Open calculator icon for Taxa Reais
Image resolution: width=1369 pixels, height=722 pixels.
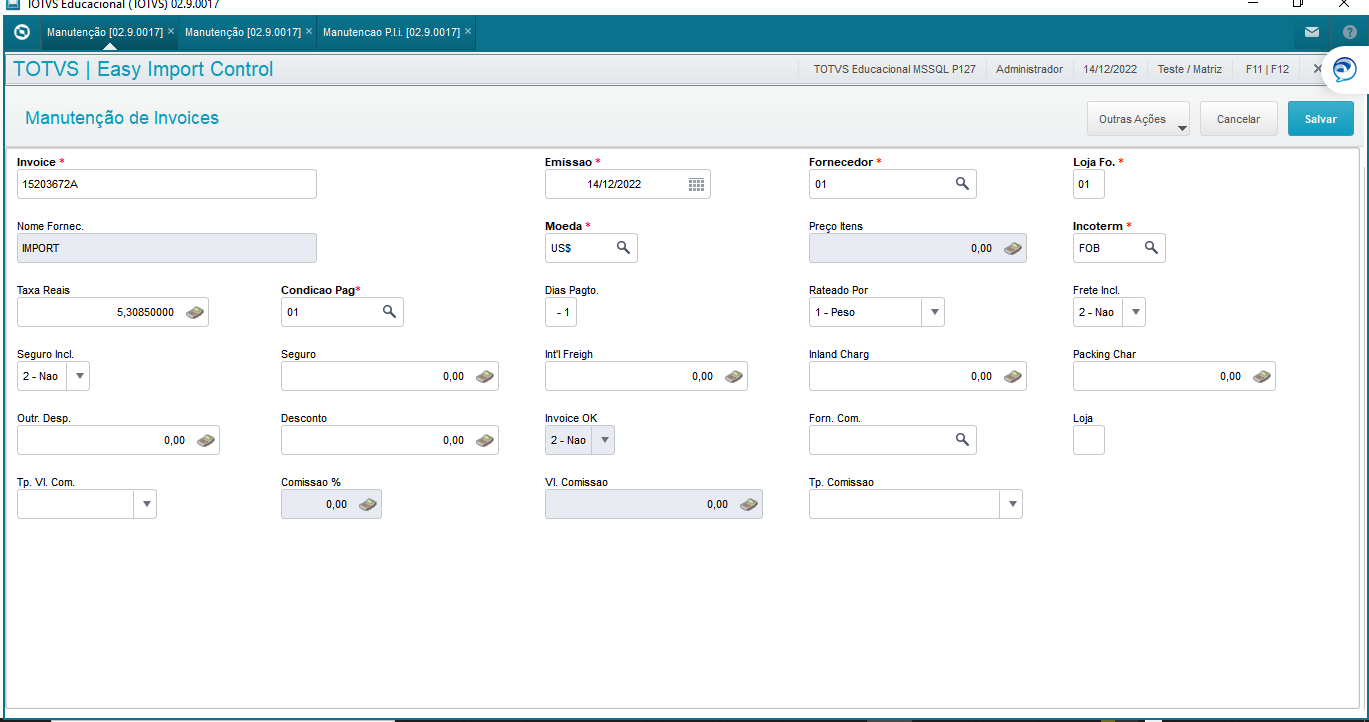click(195, 312)
